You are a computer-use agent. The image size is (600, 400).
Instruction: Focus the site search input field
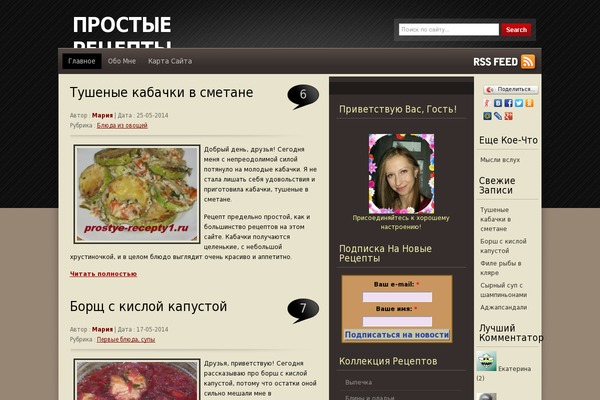[x=448, y=29]
